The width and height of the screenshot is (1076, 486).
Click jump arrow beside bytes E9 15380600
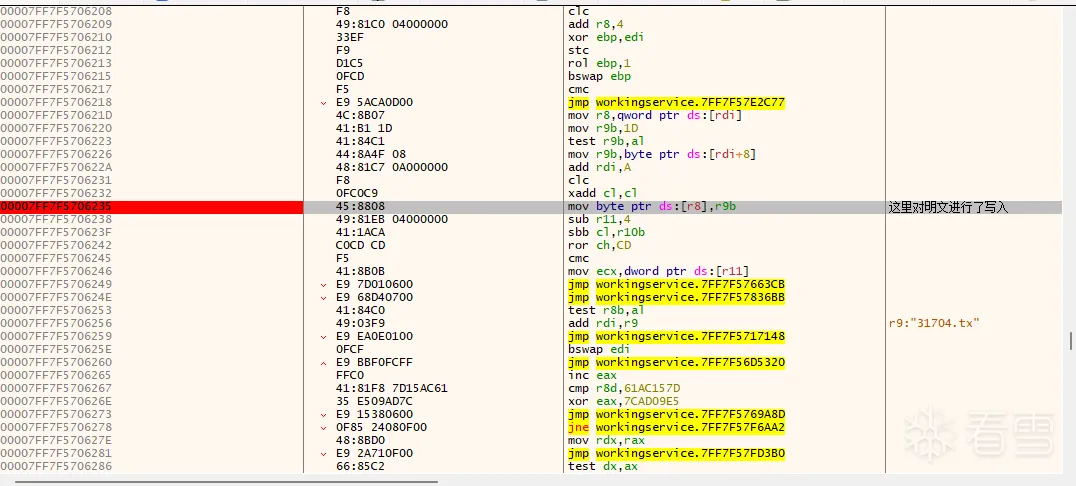point(323,415)
